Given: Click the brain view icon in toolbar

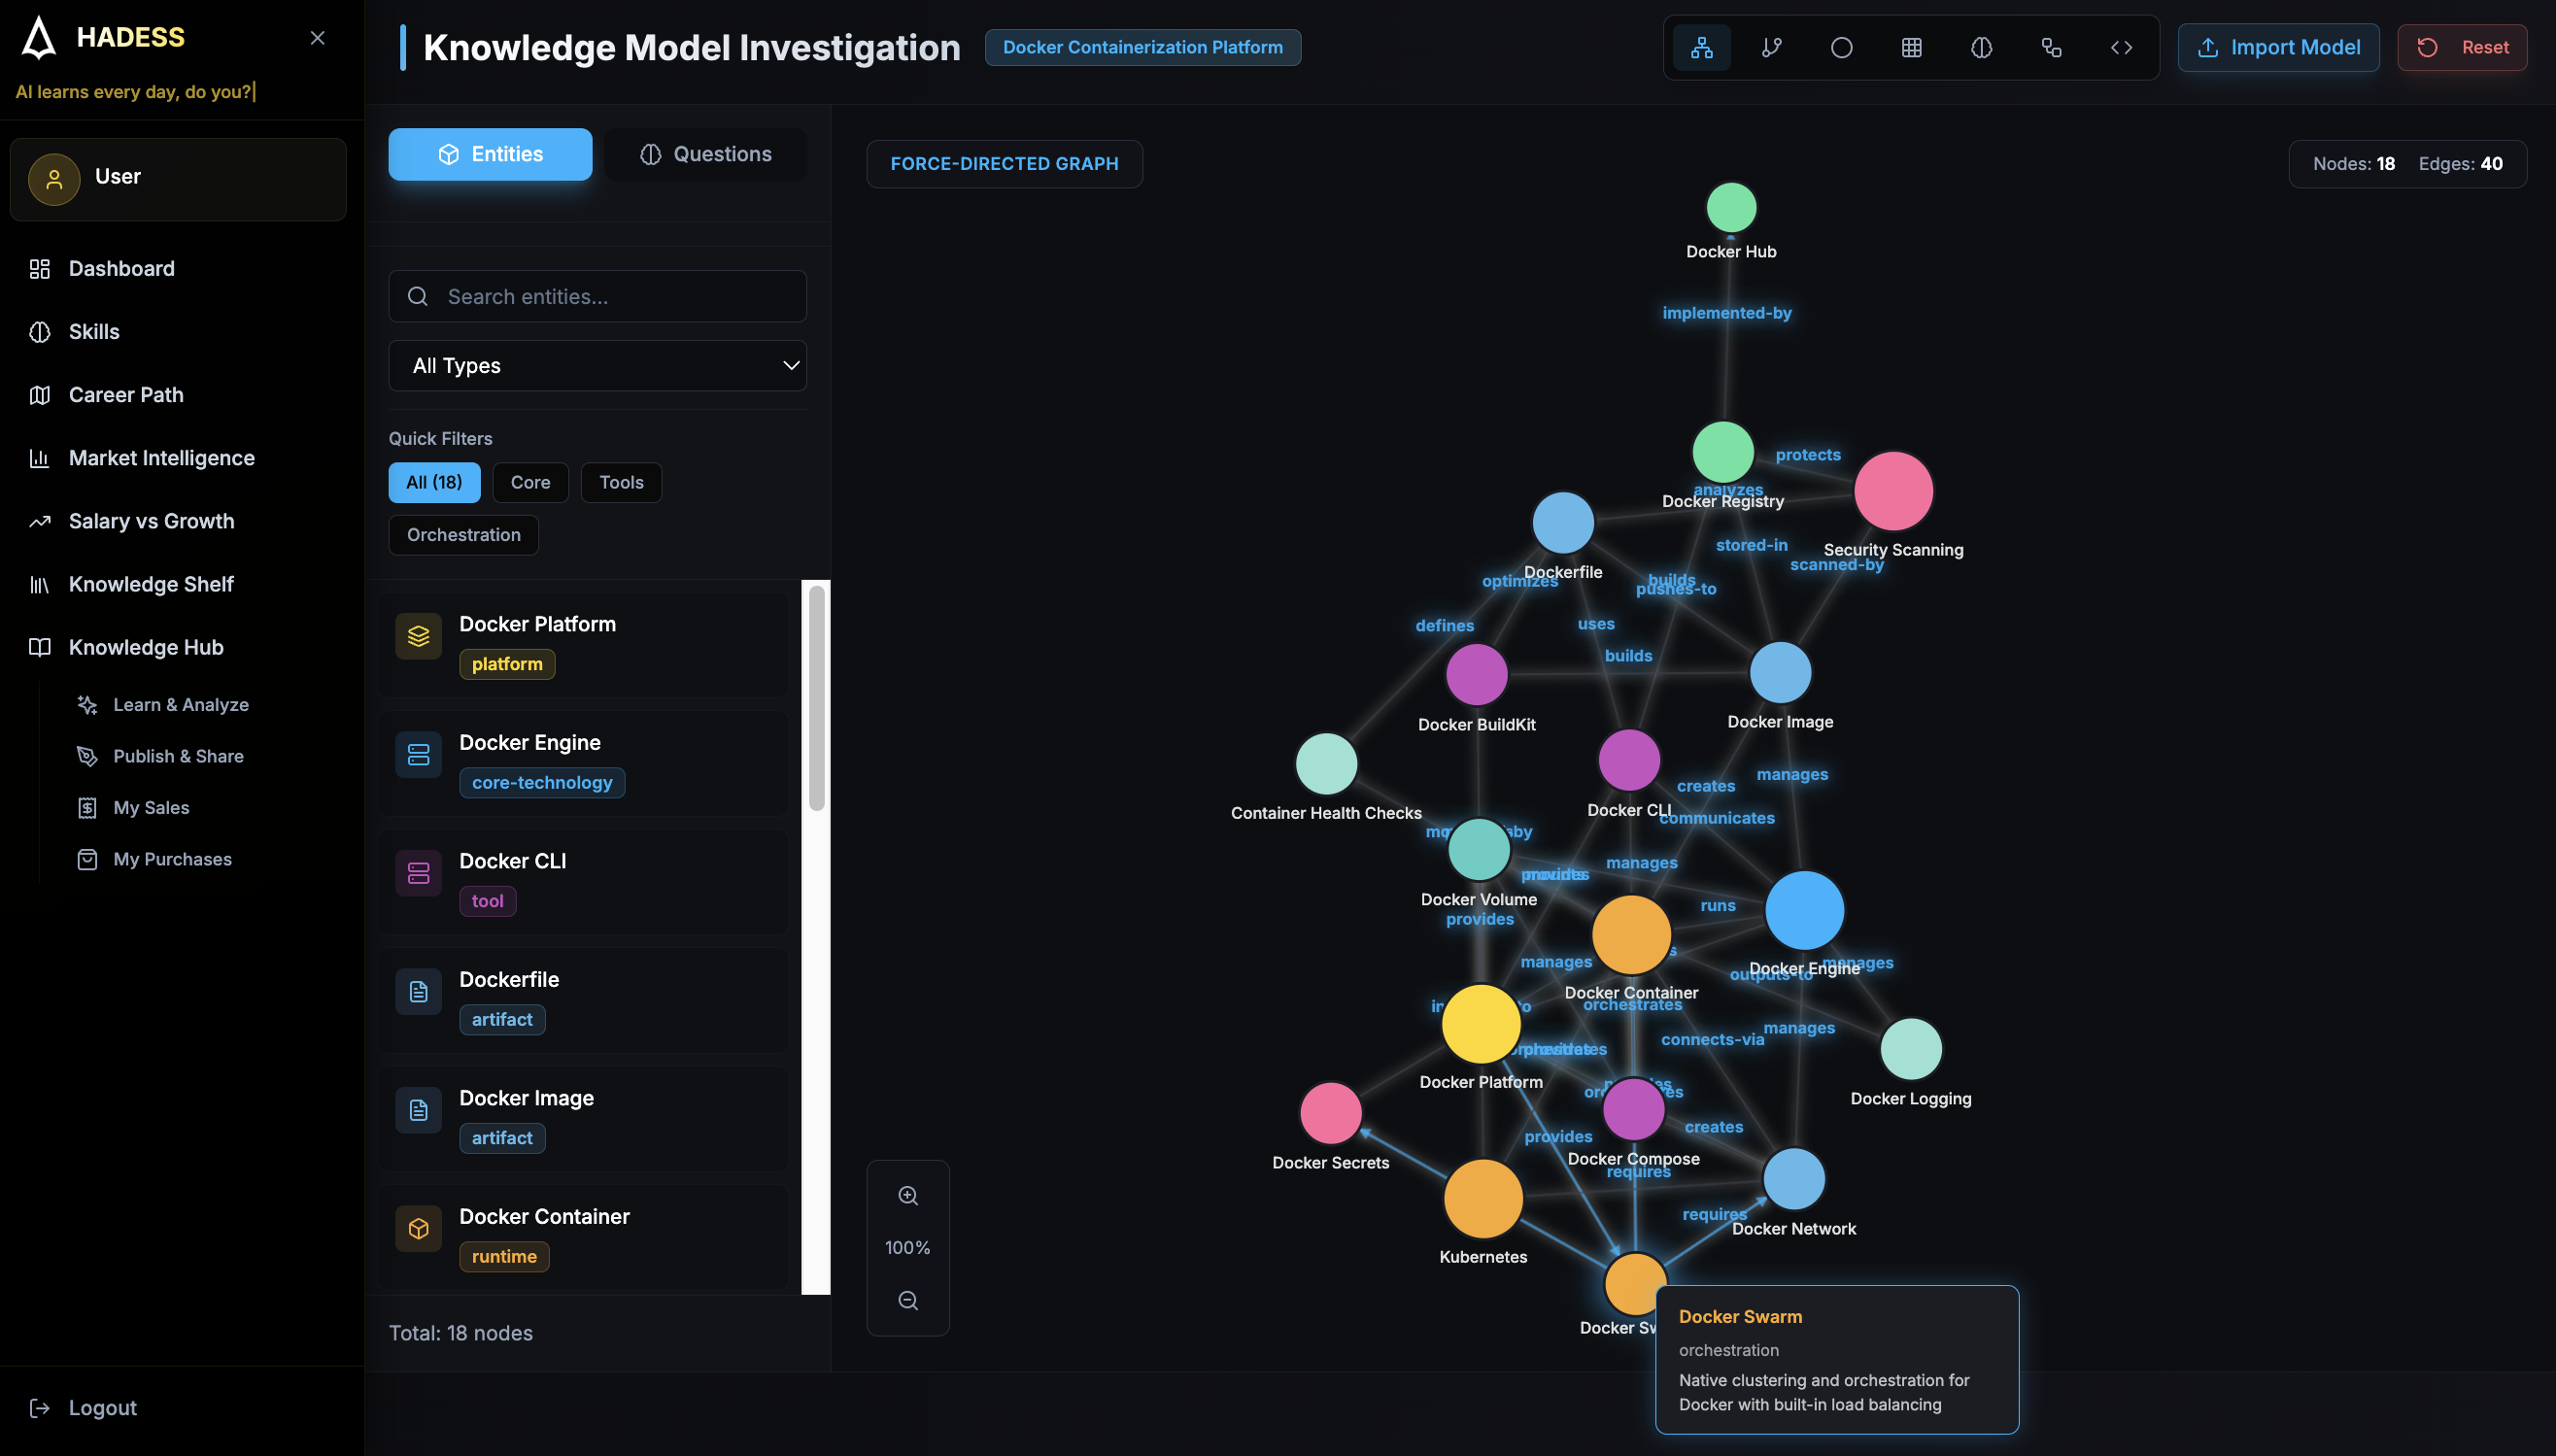Looking at the screenshot, I should coord(1981,47).
